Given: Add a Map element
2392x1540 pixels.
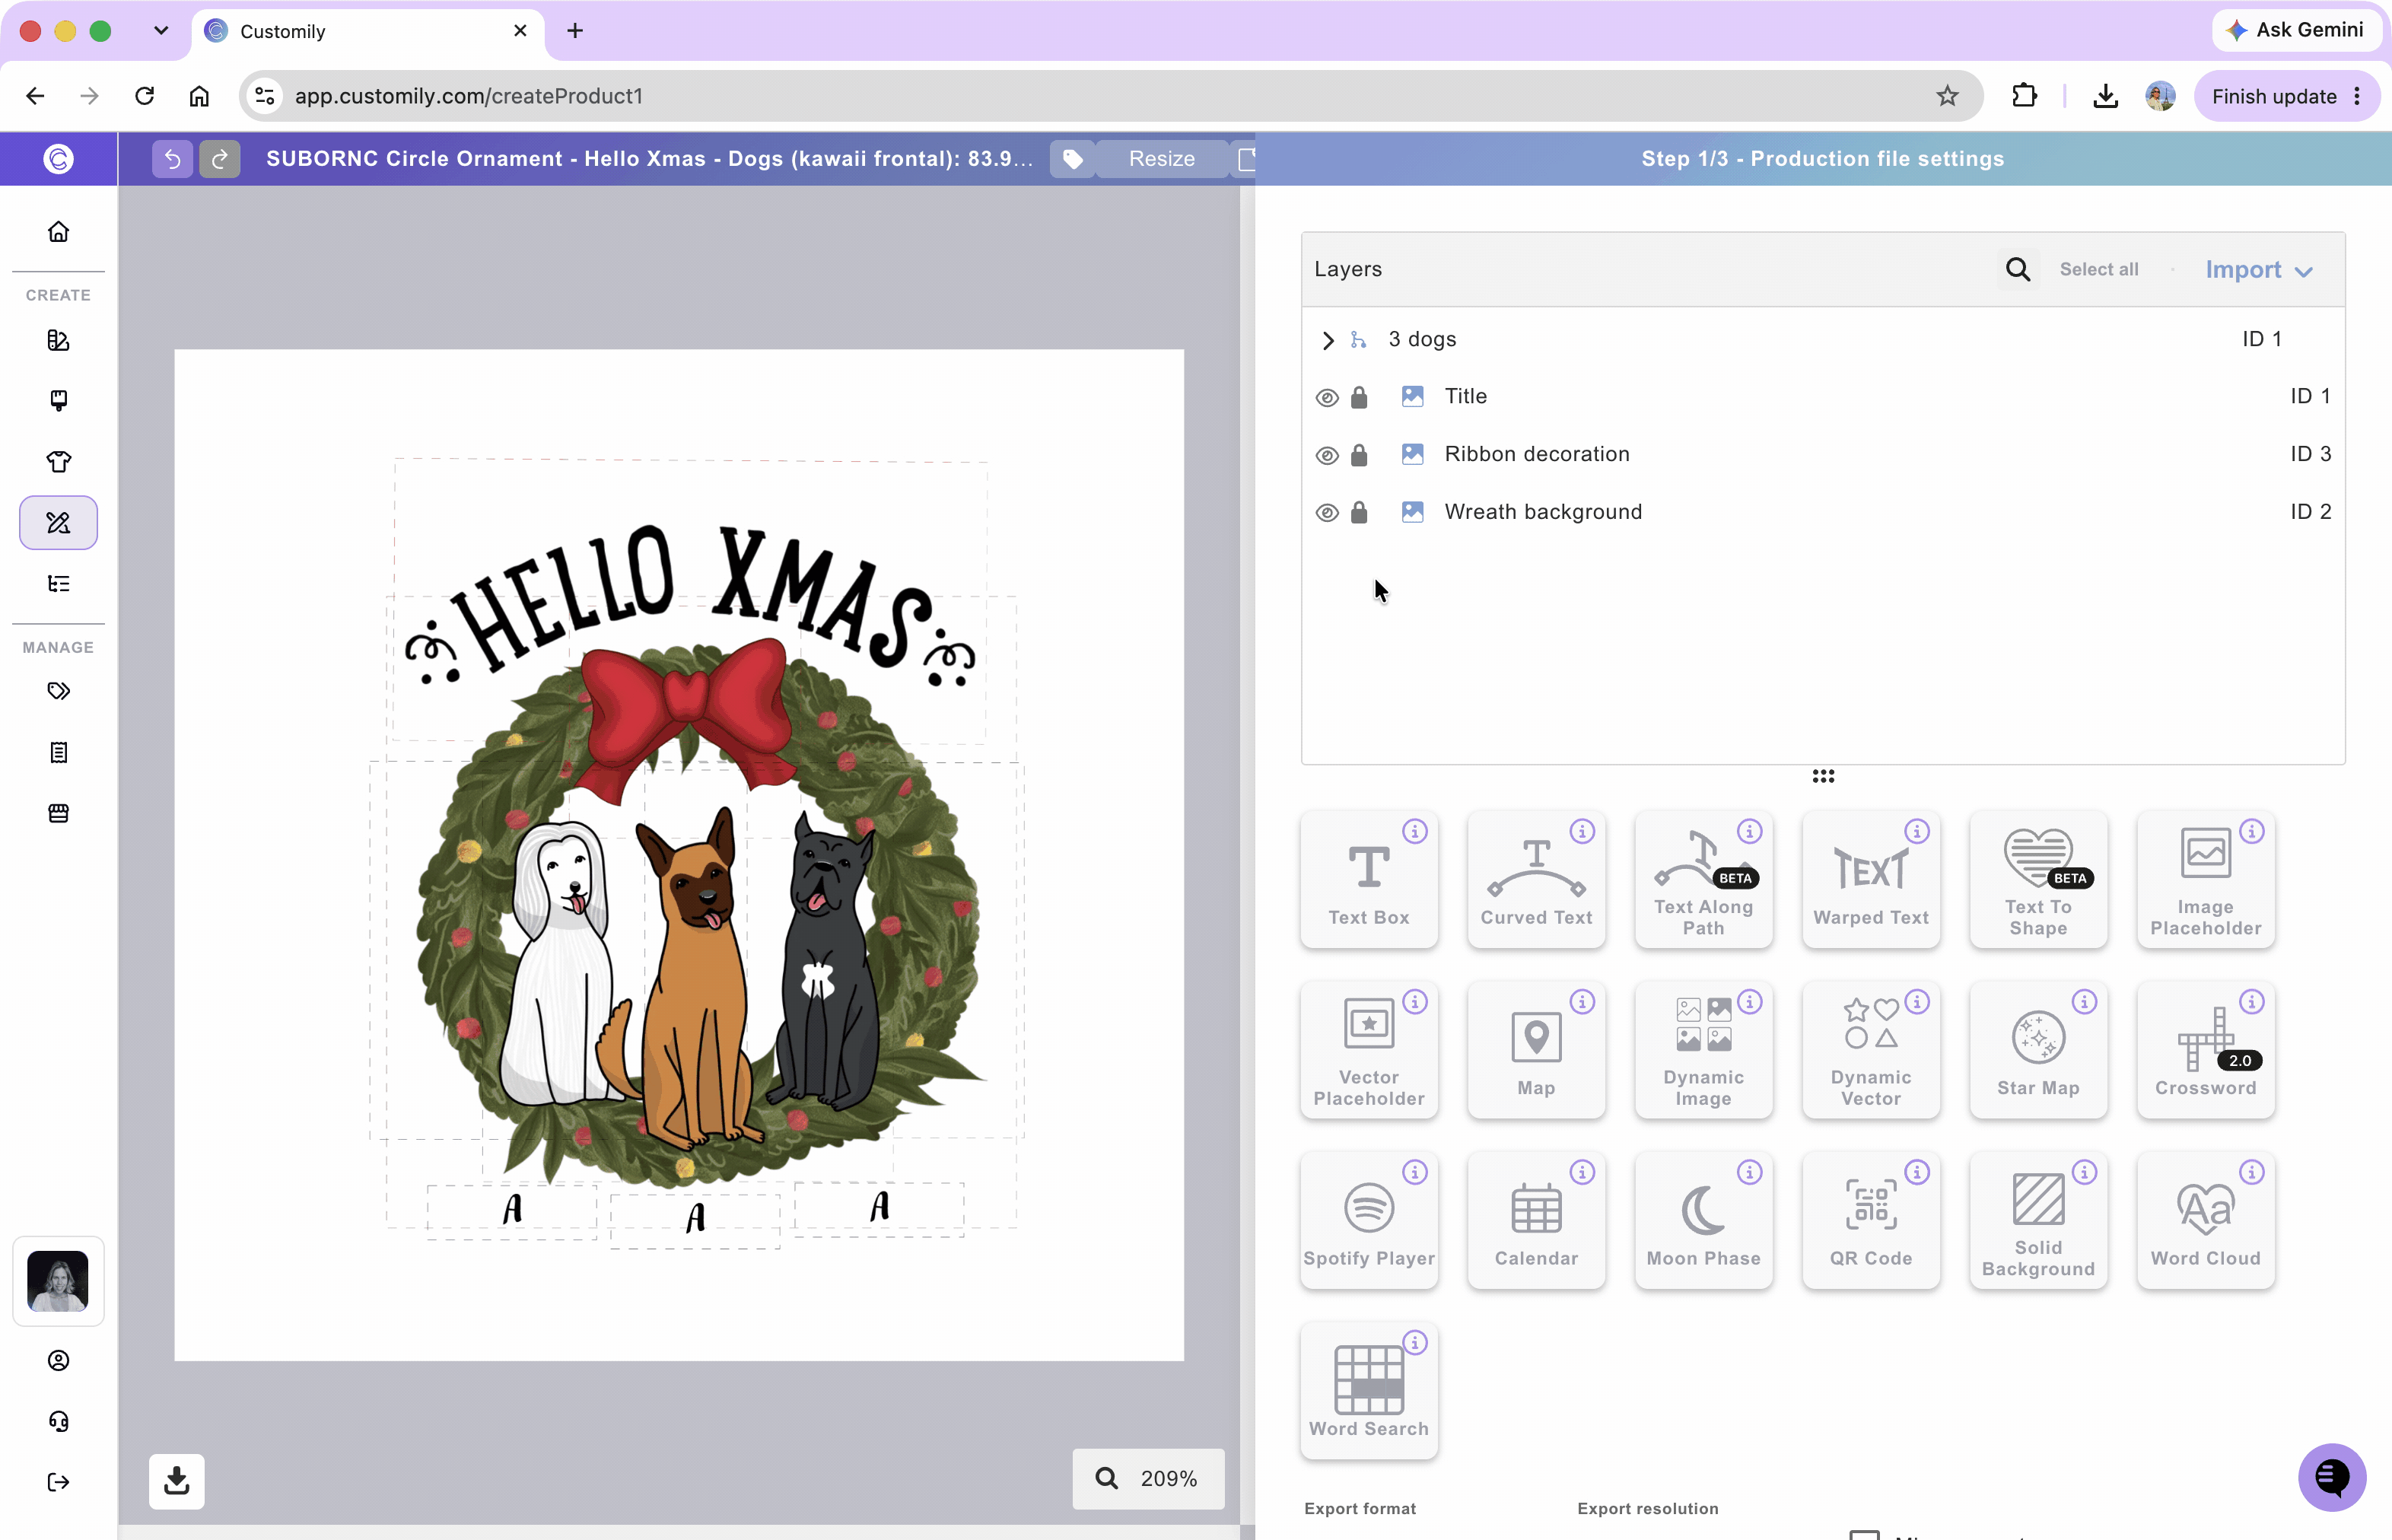Looking at the screenshot, I should tap(1536, 1050).
